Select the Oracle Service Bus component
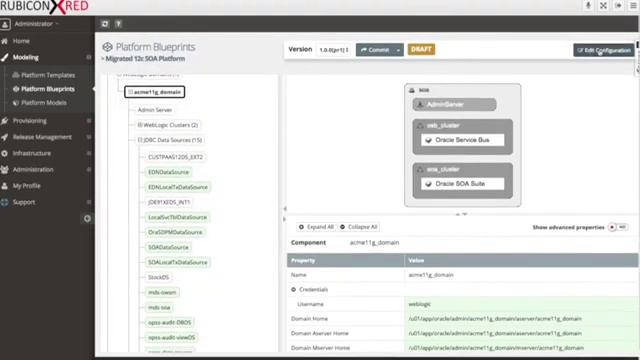 (x=462, y=140)
